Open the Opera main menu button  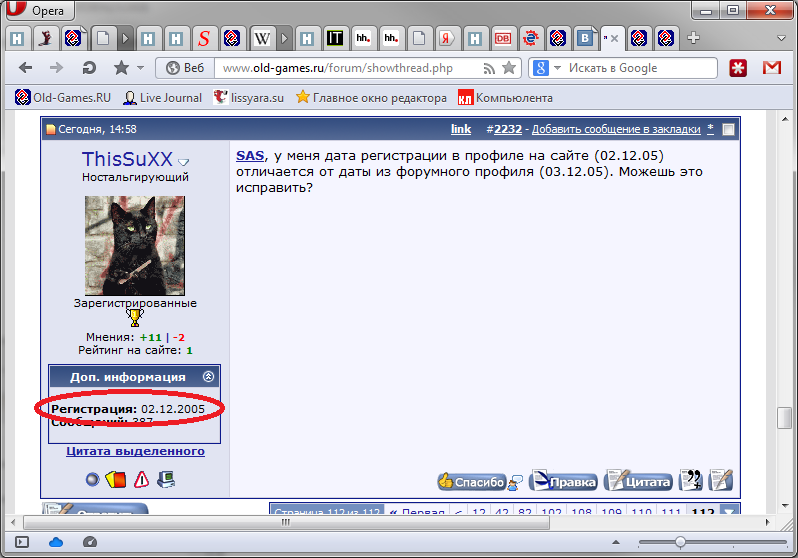point(40,10)
